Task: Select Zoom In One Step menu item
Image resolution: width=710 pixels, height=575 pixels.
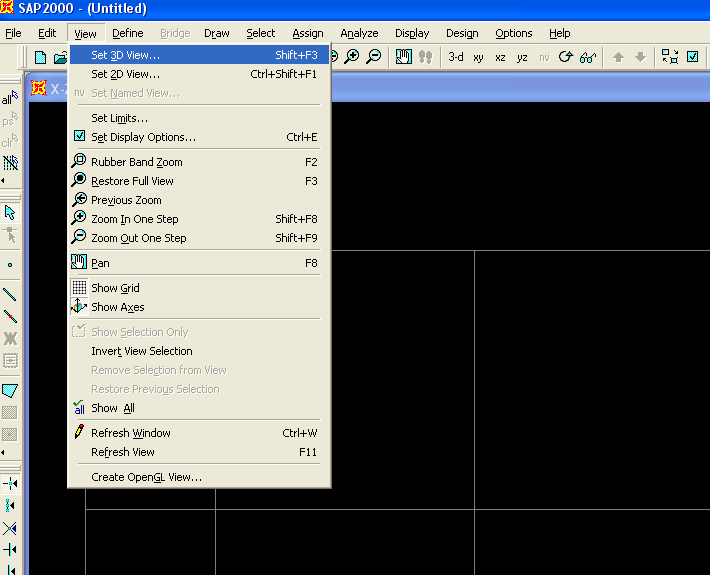Action: (x=199, y=219)
